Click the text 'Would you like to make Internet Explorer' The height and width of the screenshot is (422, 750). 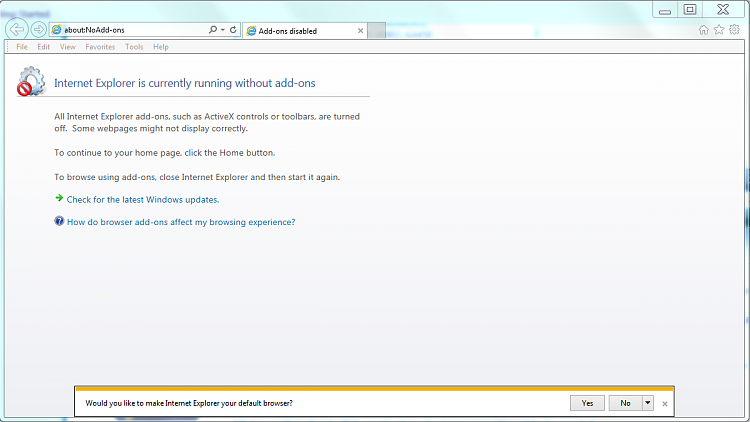pos(152,403)
